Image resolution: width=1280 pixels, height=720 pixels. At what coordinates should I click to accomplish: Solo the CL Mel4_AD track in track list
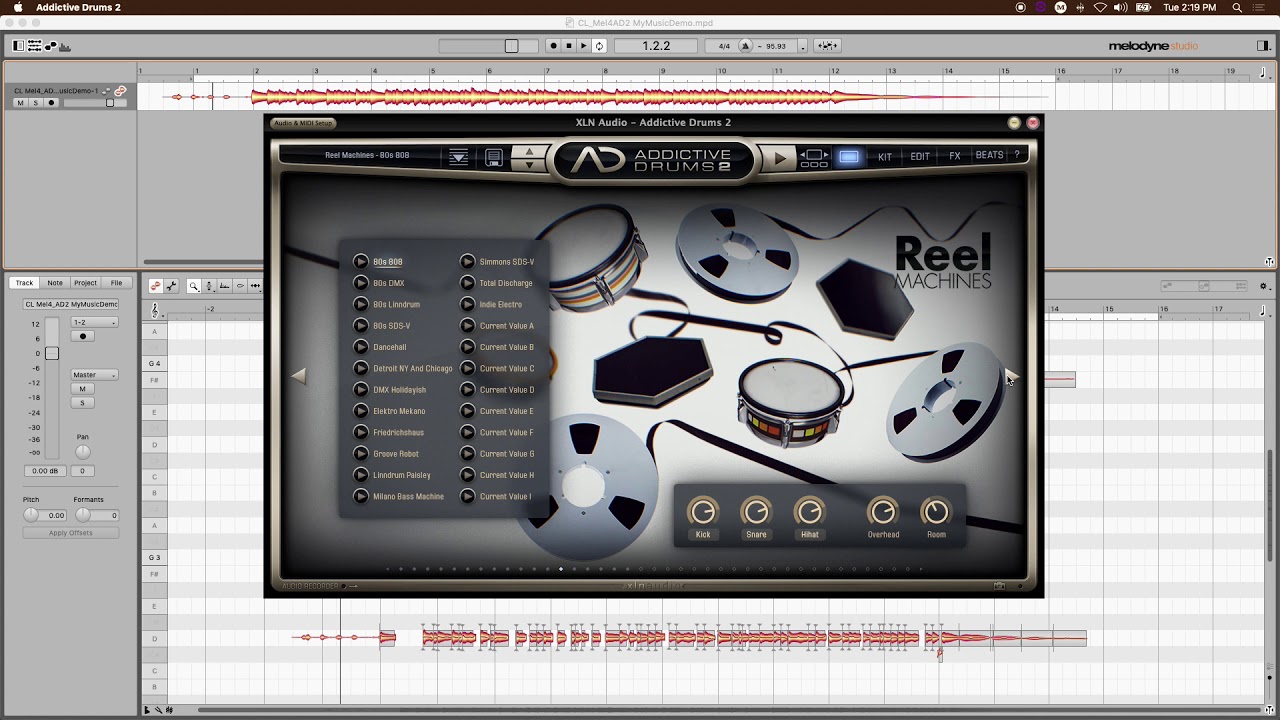point(35,103)
